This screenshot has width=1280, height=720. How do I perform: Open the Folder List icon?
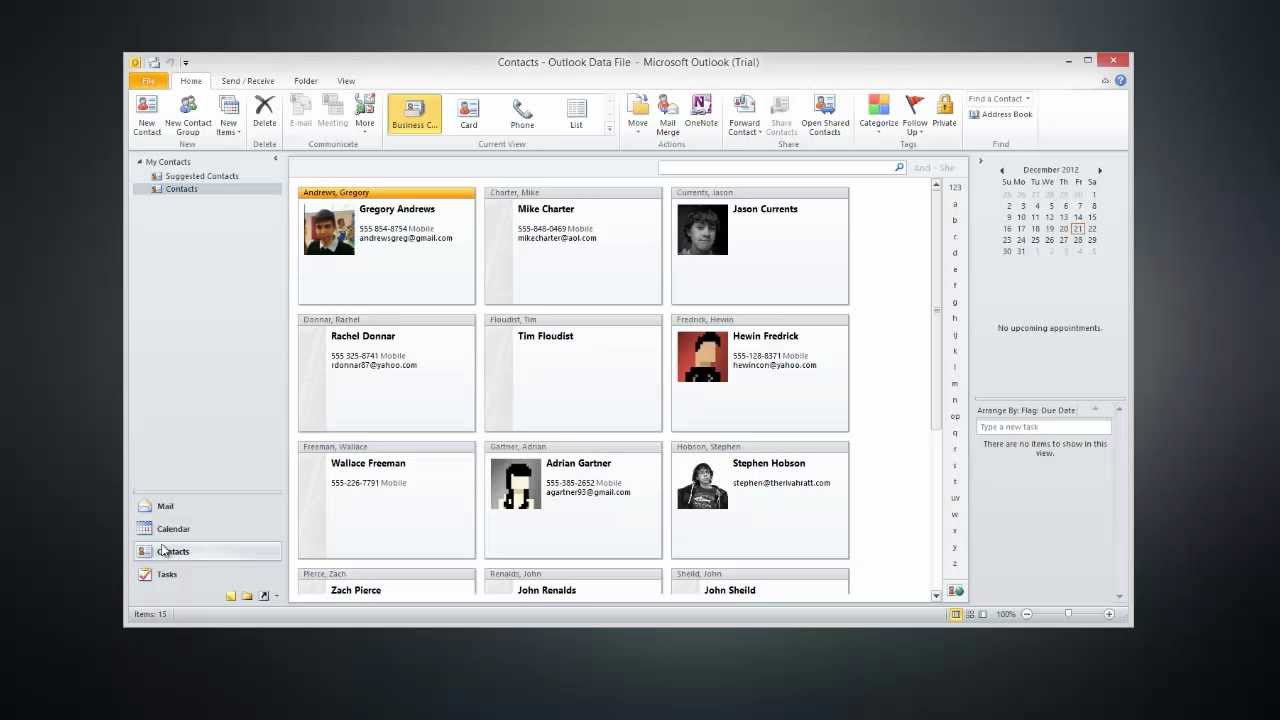pyautogui.click(x=247, y=596)
